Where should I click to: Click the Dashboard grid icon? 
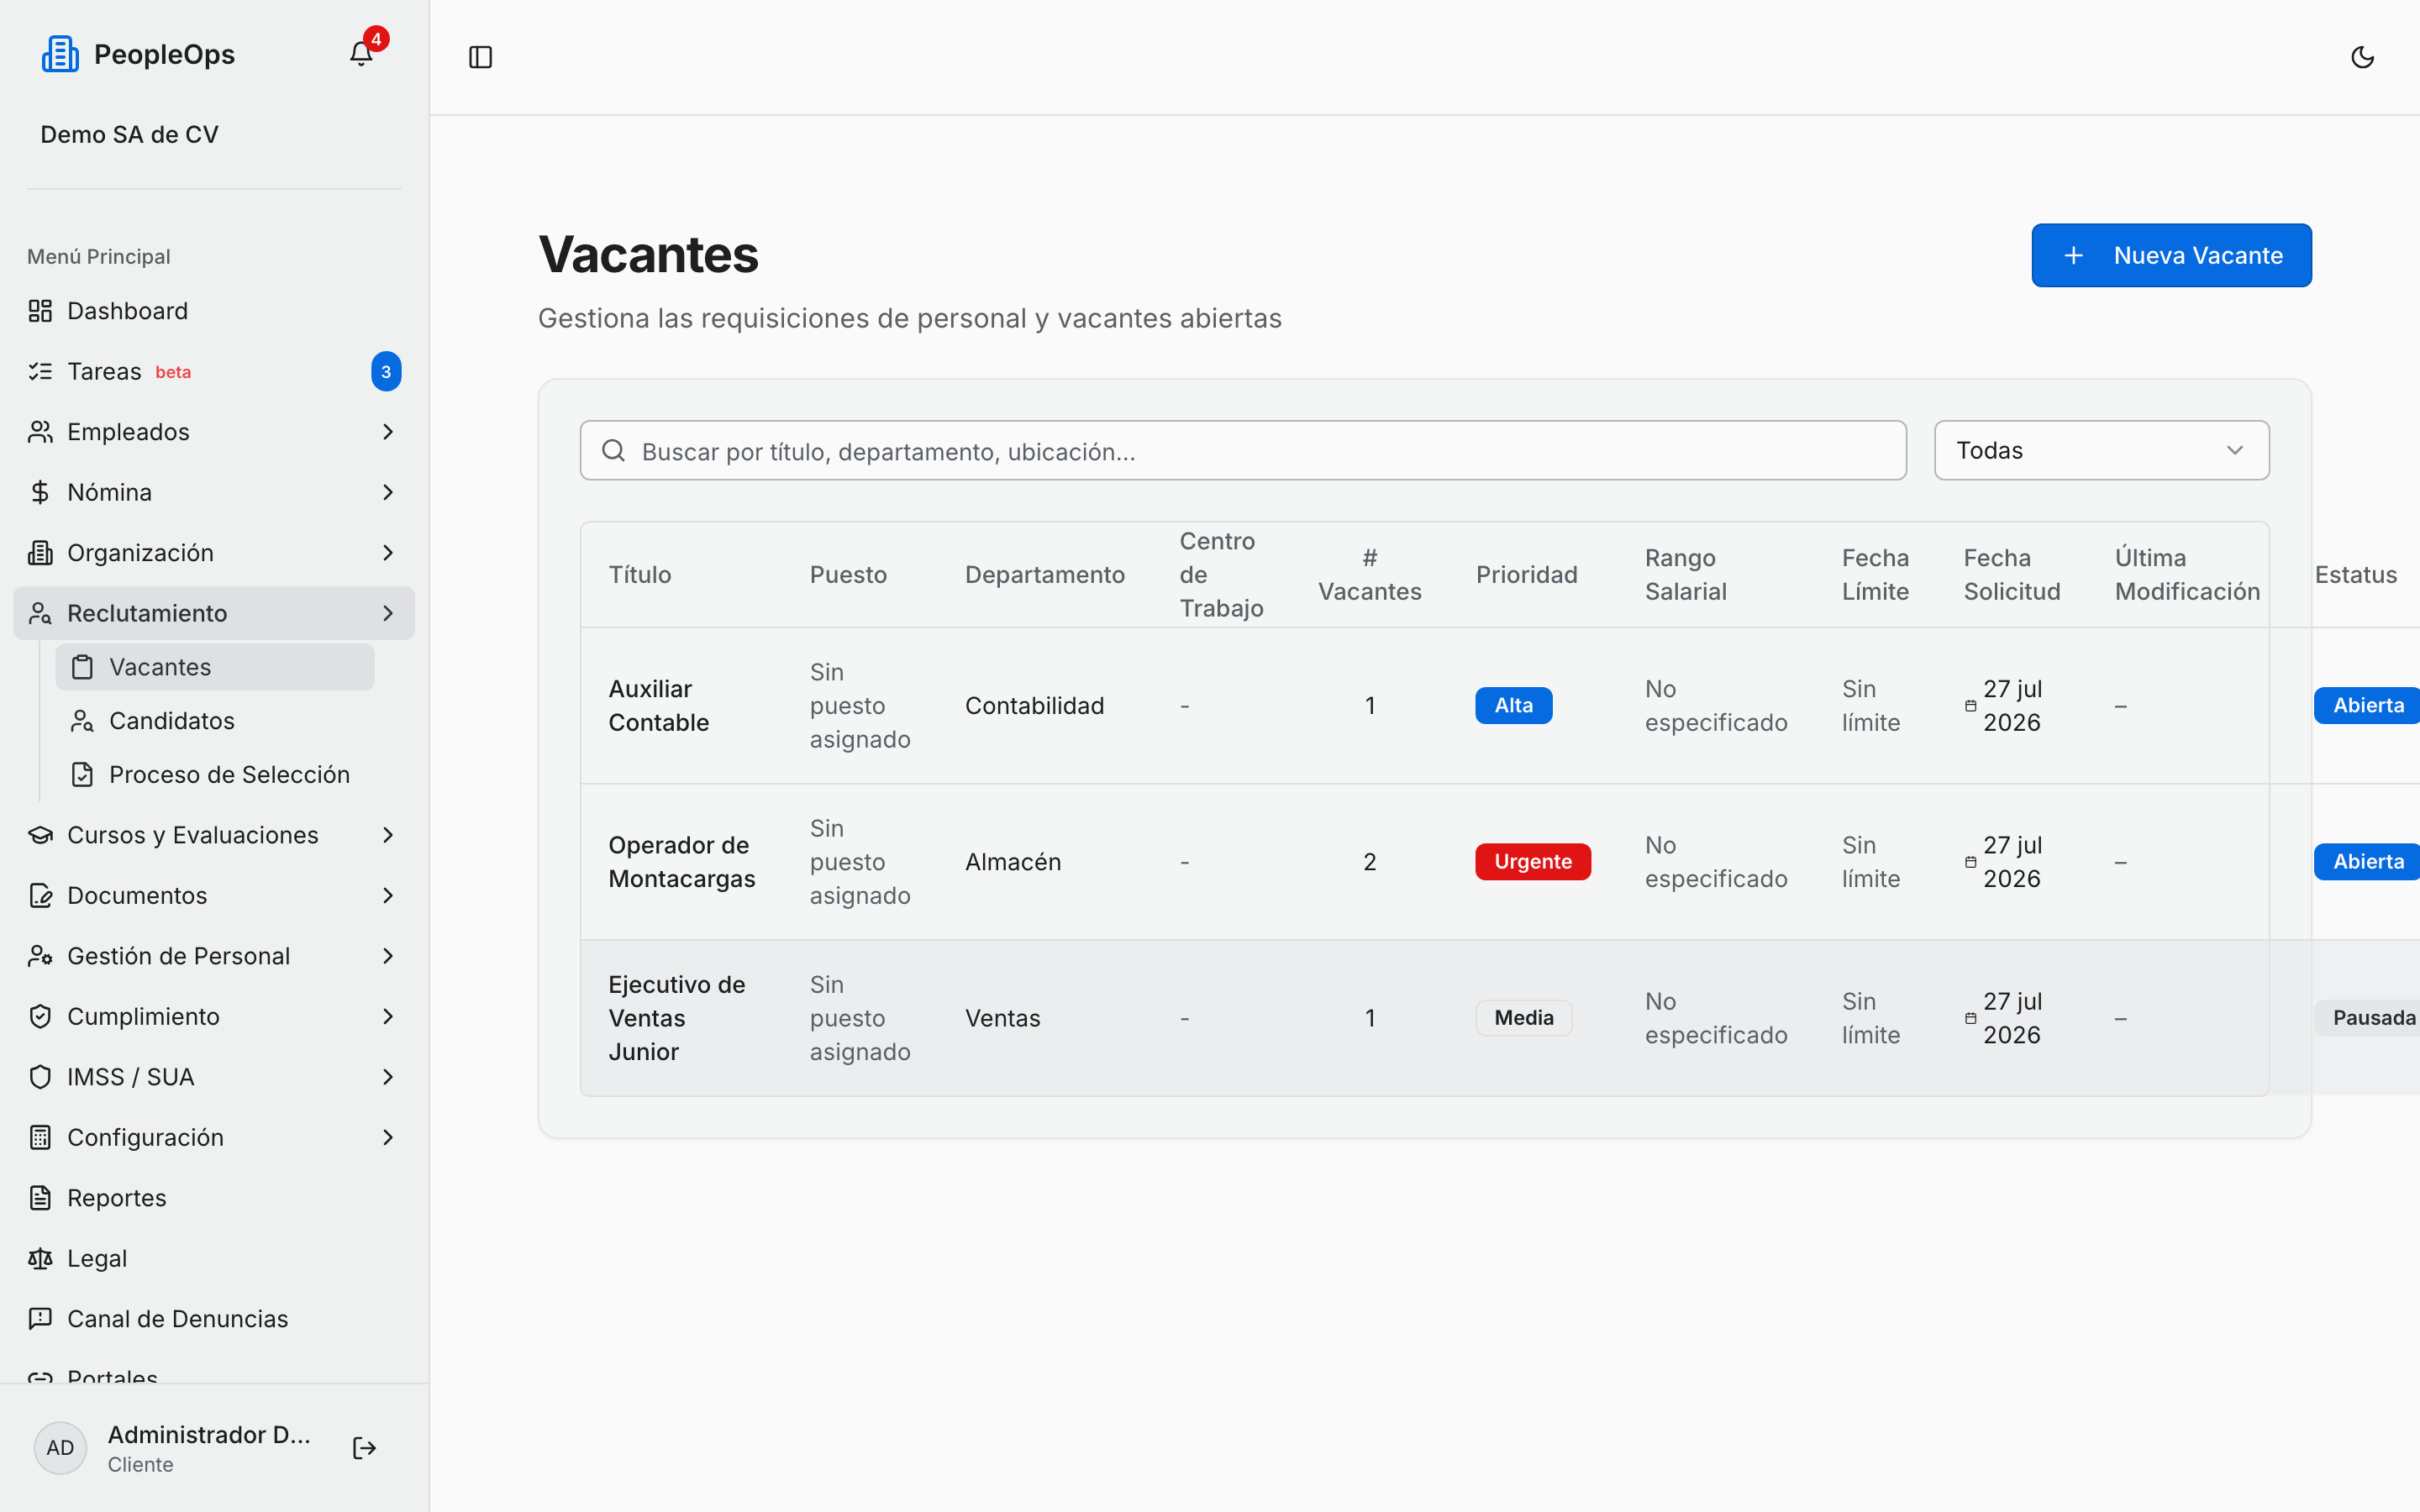pos(40,311)
